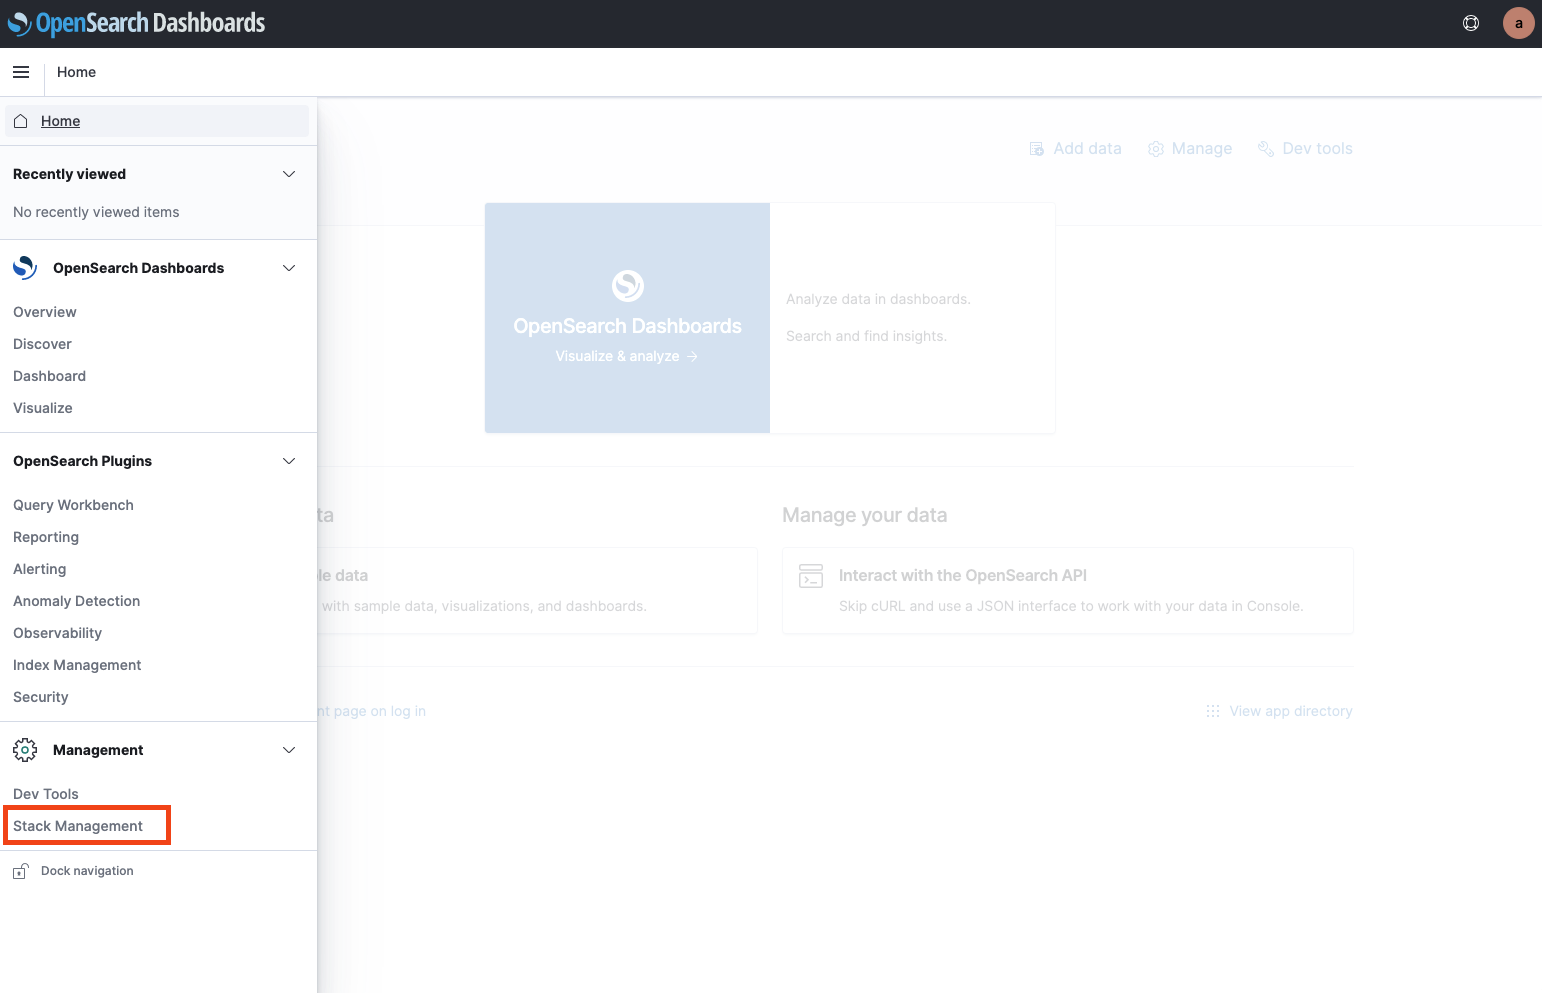Collapse the OpenSearch Plugins nav group

(x=289, y=461)
